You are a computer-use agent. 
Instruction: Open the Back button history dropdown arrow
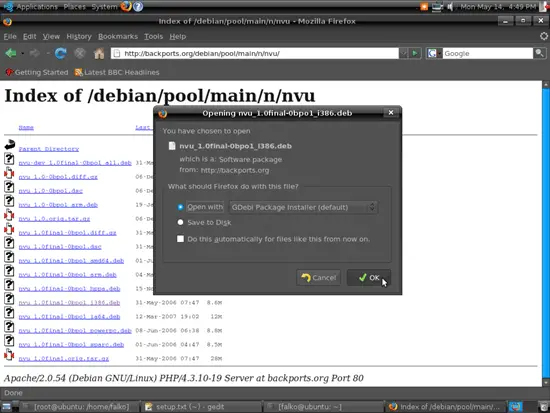coord(22,53)
